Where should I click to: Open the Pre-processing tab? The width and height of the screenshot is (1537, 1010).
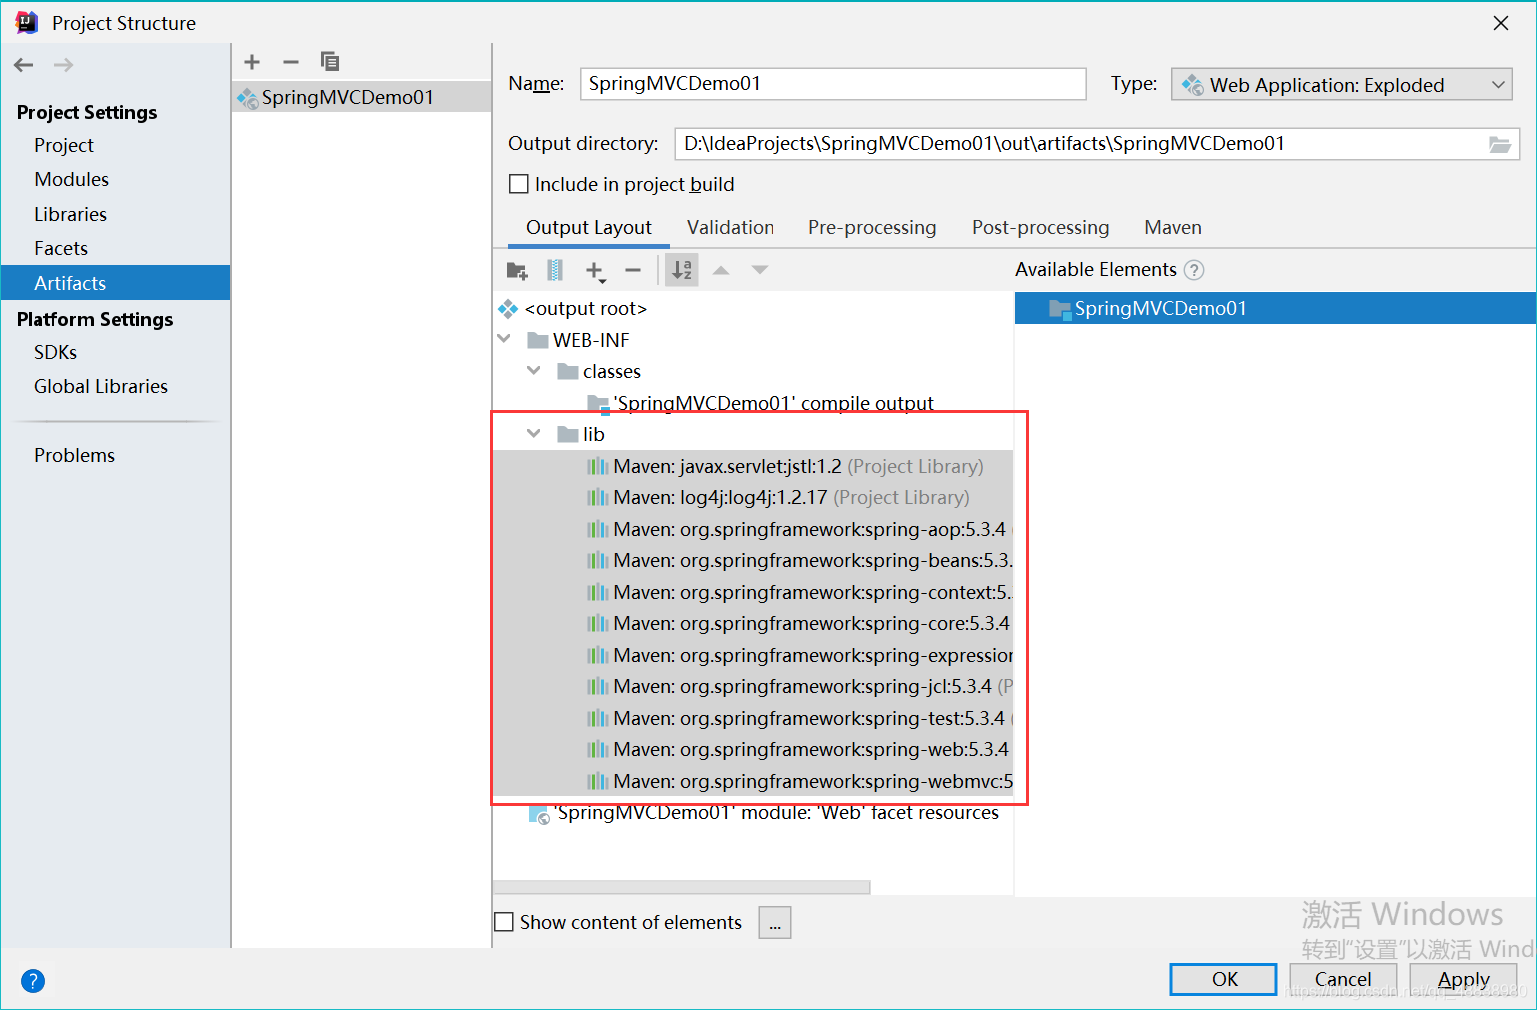point(872,228)
